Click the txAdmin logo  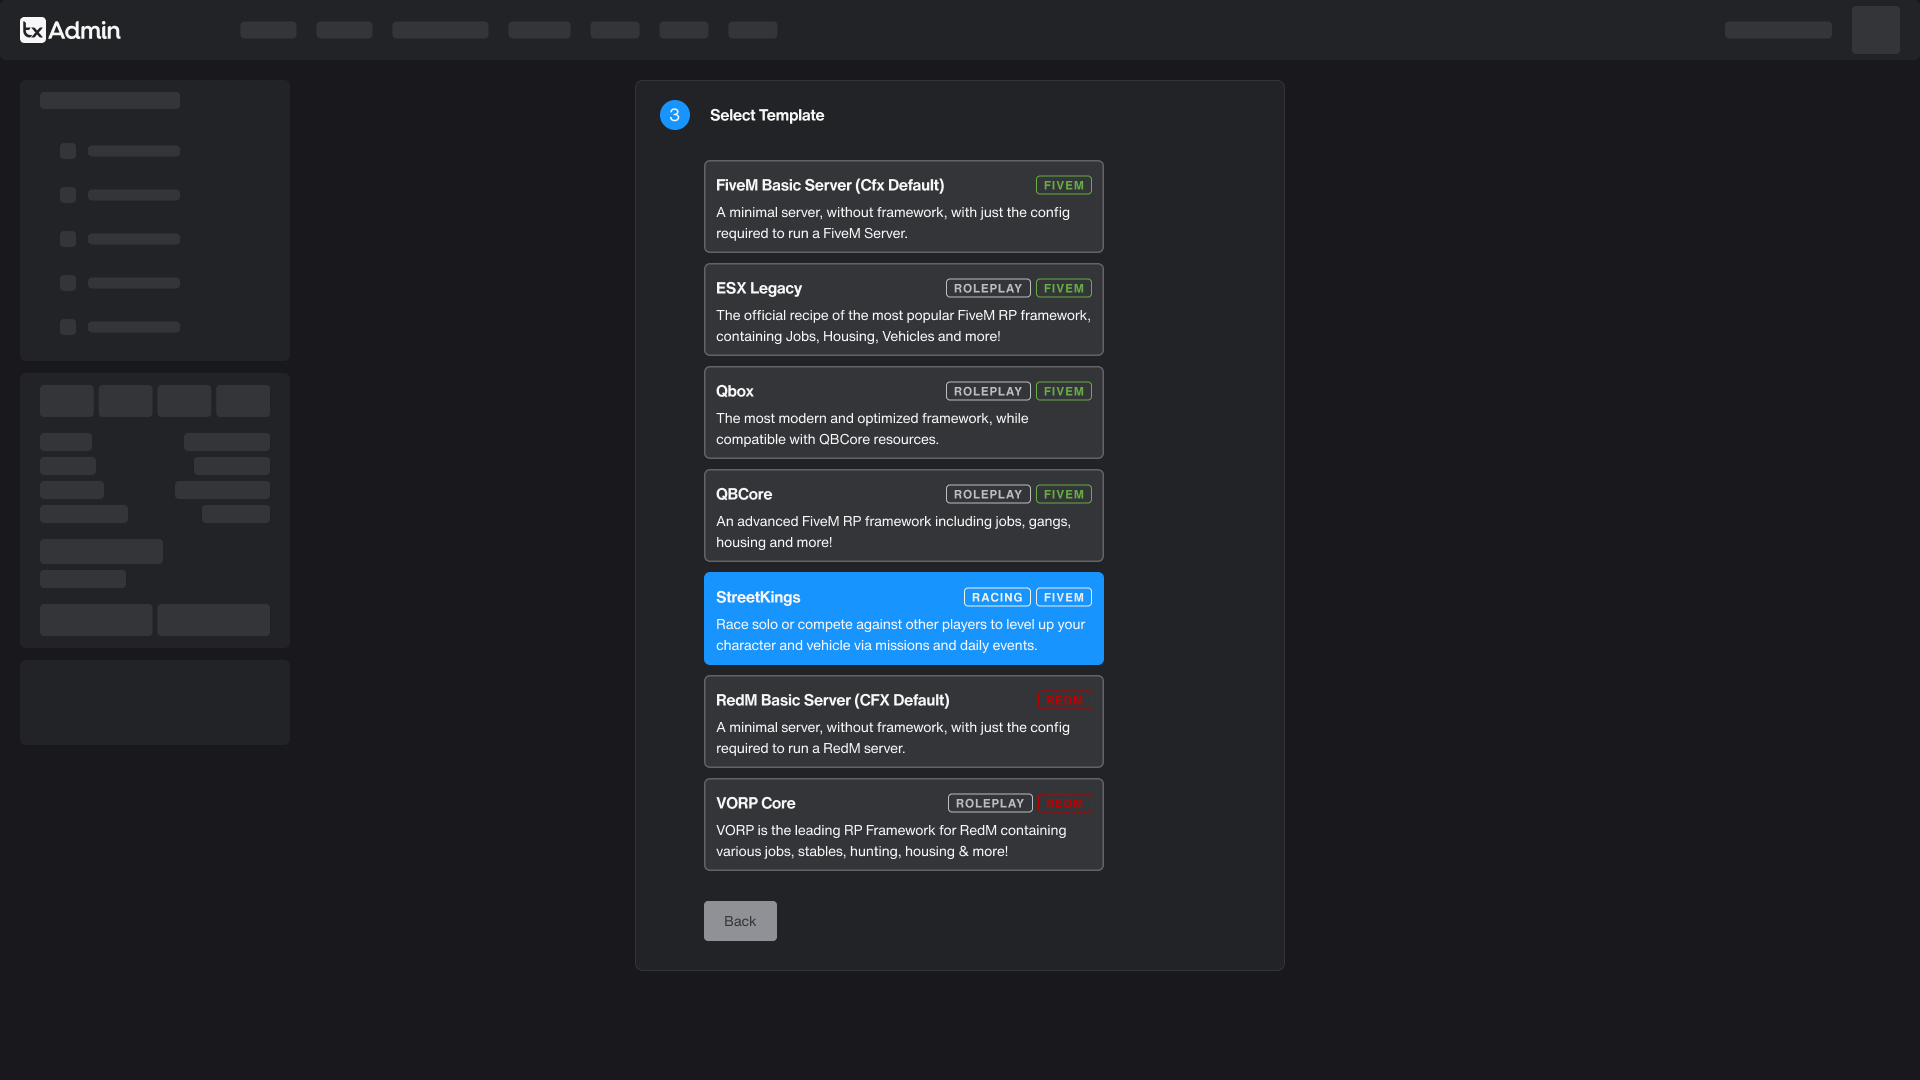click(70, 30)
